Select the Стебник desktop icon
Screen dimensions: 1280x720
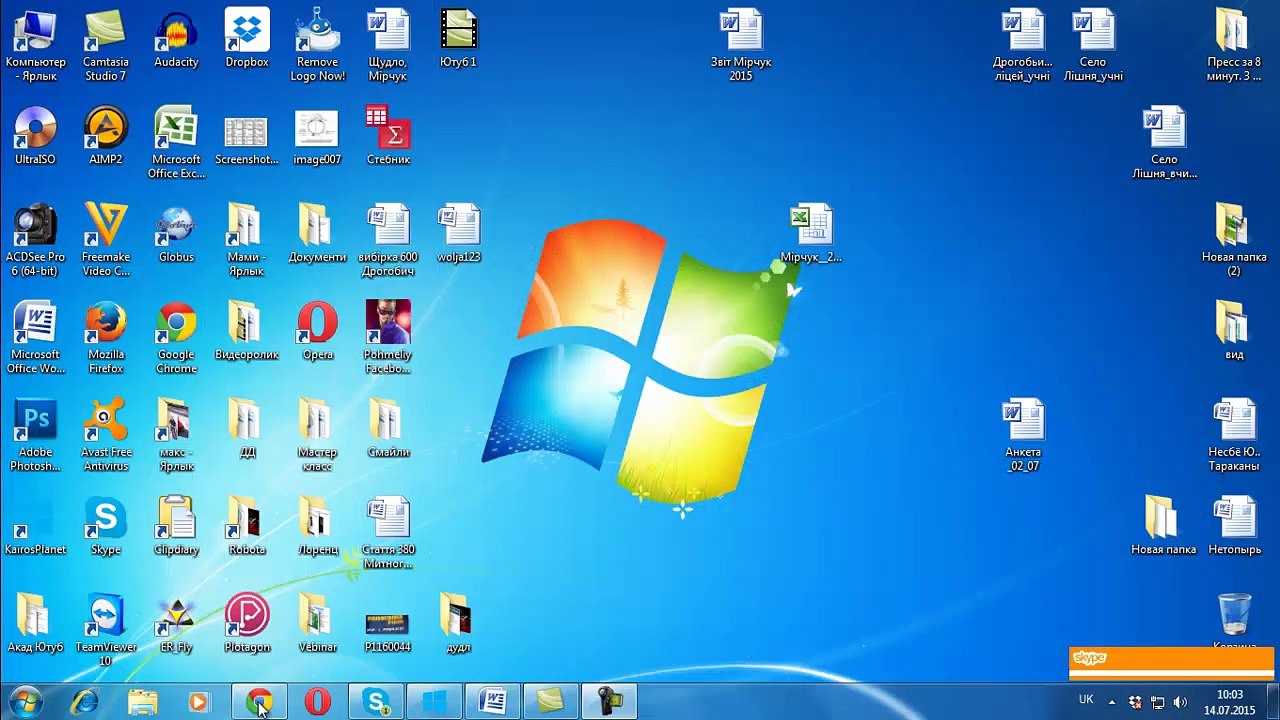388,137
